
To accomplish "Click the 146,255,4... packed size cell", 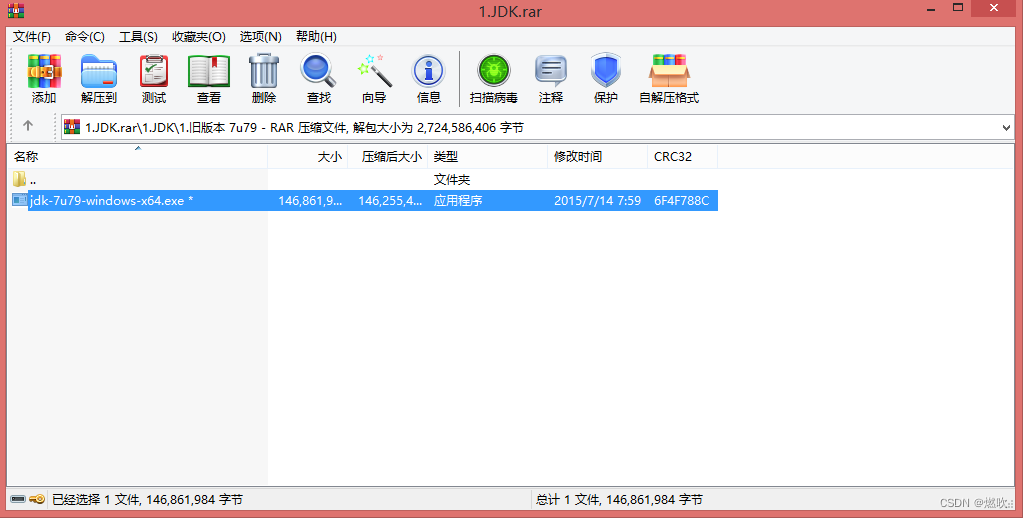I will [390, 200].
